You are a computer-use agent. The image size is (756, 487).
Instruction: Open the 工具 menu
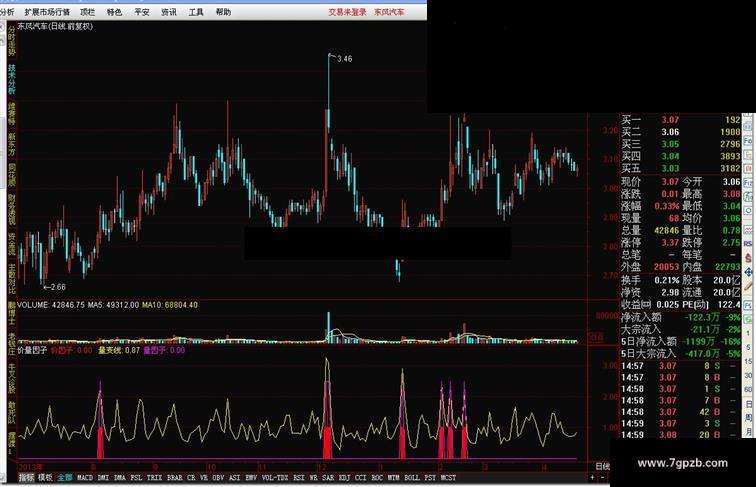(x=196, y=12)
